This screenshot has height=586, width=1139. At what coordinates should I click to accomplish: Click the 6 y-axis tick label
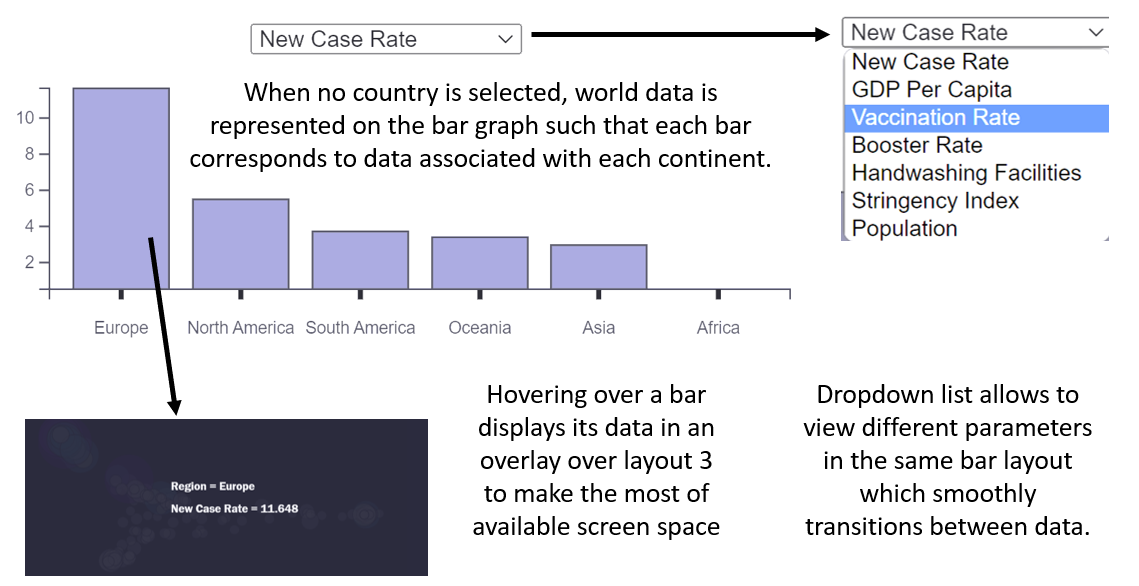(30, 190)
